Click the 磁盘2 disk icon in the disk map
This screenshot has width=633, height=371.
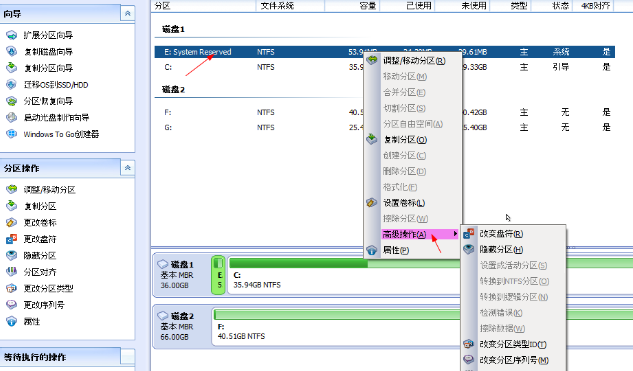tap(163, 316)
